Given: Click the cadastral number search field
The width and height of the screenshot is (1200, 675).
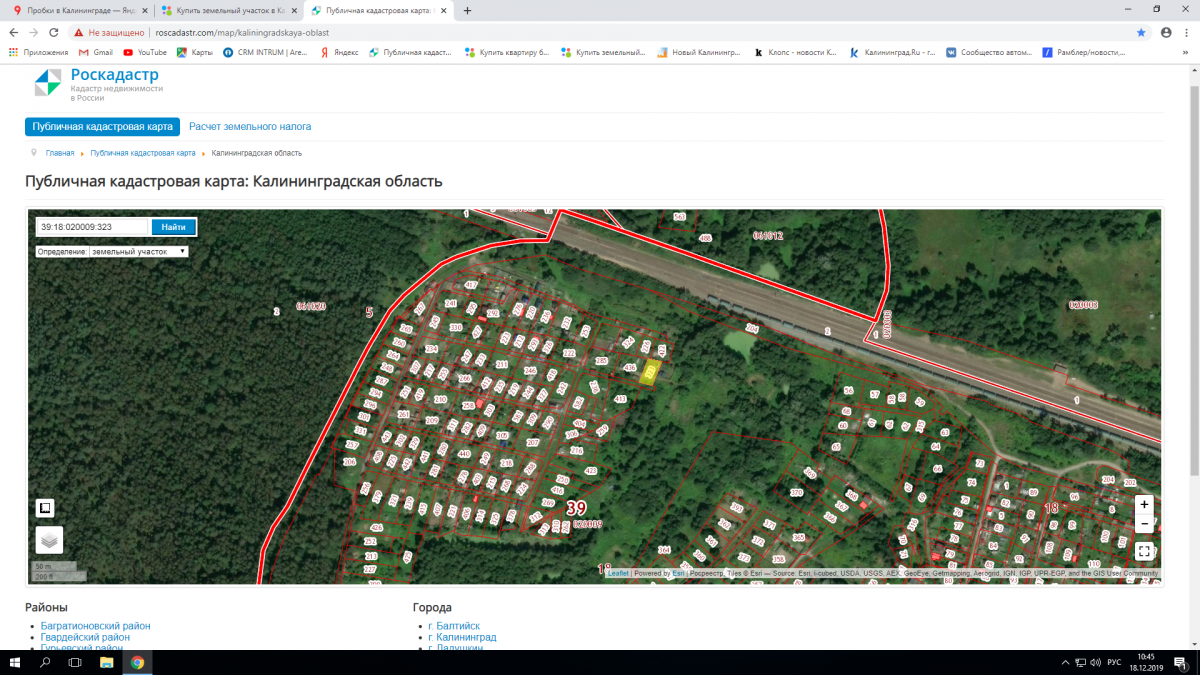Looking at the screenshot, I should pos(93,227).
